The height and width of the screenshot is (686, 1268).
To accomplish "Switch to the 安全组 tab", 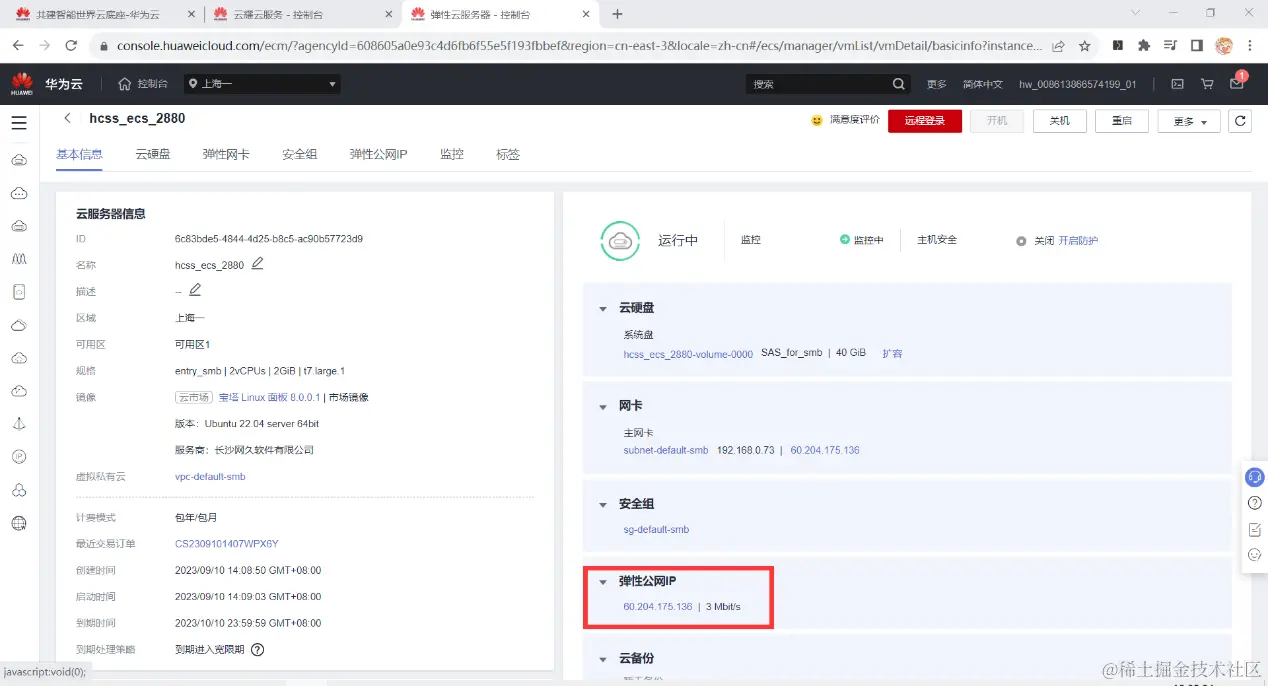I will tap(299, 154).
